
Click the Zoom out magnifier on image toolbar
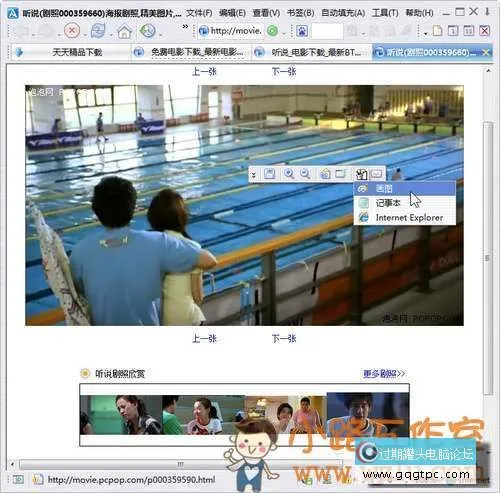(x=305, y=174)
